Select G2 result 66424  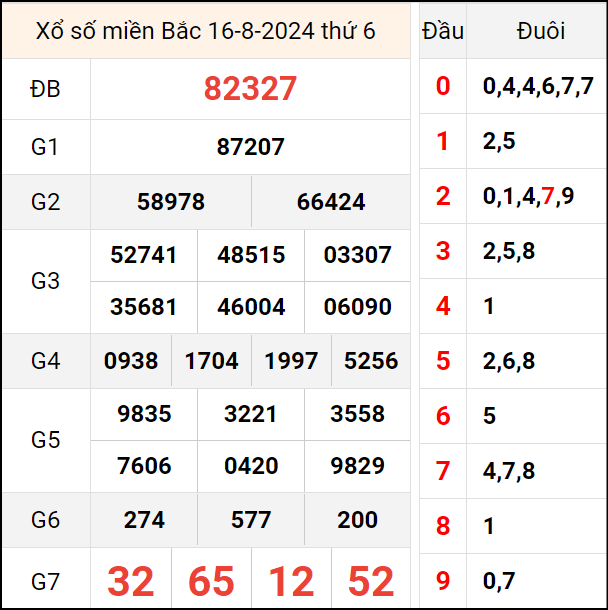[x=331, y=202]
